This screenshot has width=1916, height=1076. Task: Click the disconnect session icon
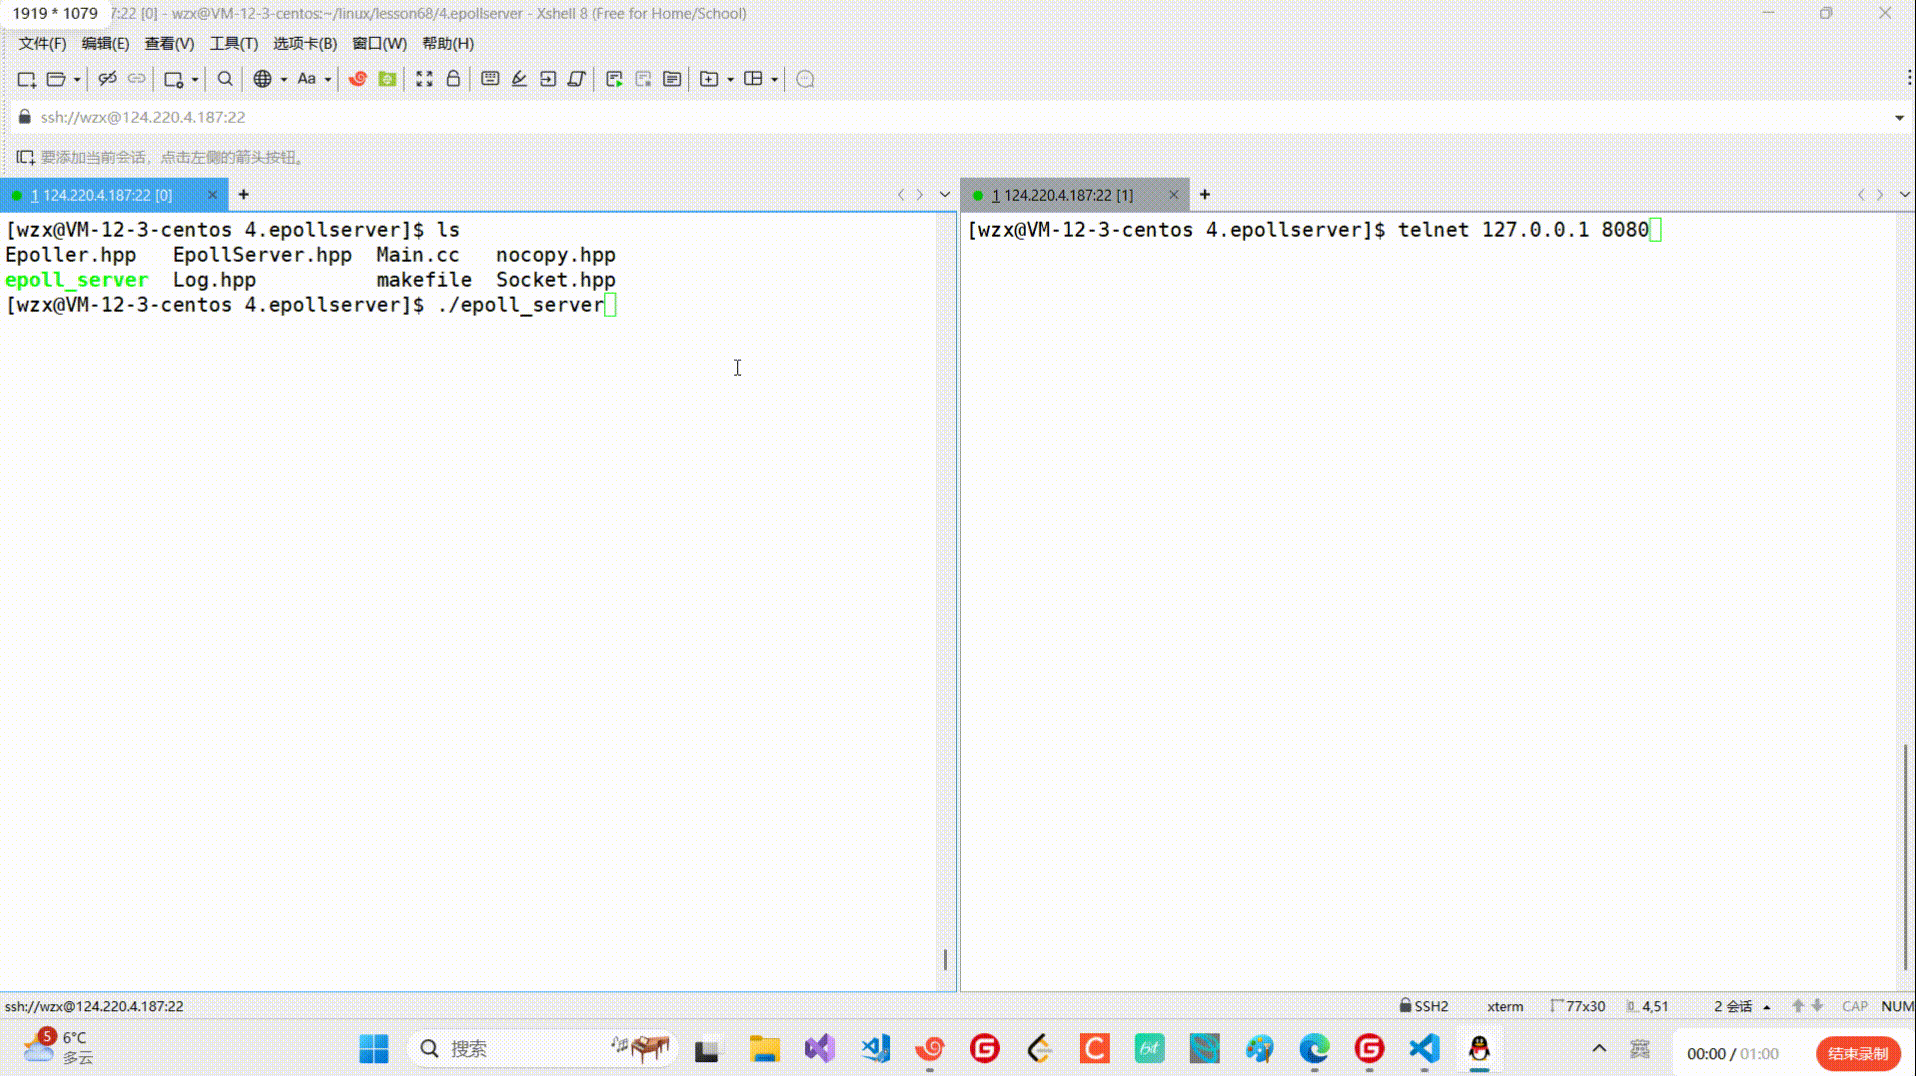point(107,79)
